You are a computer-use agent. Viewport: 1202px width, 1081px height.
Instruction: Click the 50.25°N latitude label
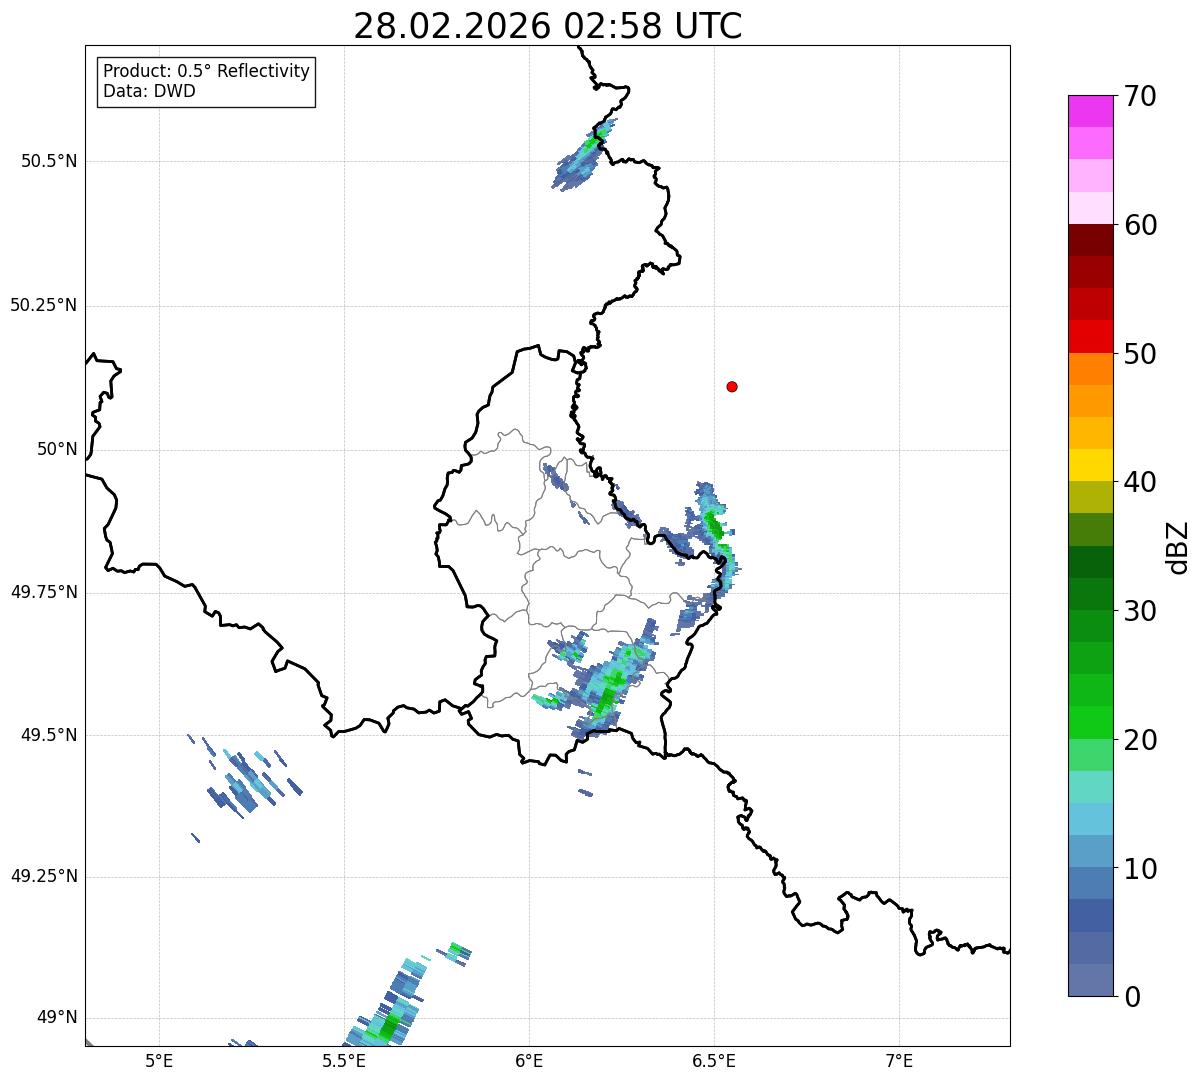pos(44,305)
